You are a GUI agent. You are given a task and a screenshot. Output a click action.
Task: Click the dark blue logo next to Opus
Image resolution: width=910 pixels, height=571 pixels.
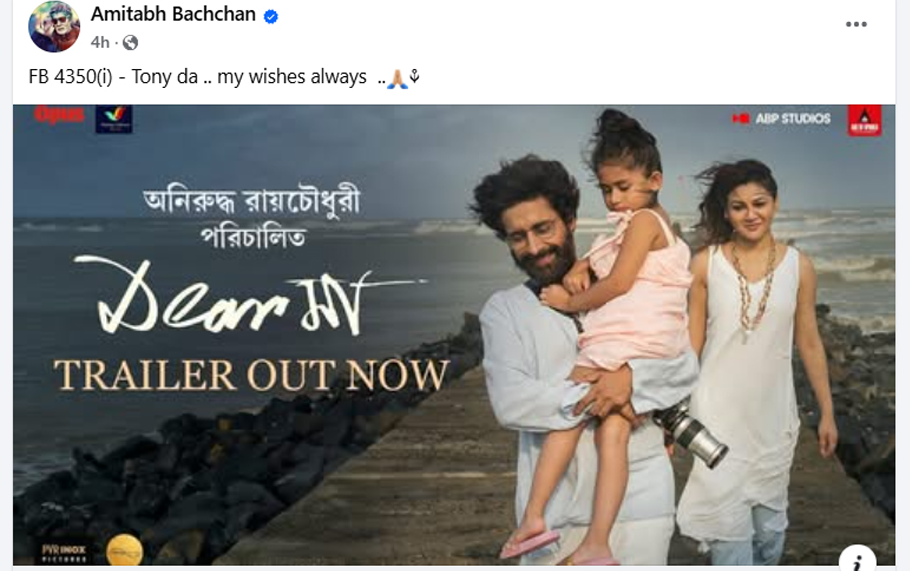pyautogui.click(x=114, y=119)
